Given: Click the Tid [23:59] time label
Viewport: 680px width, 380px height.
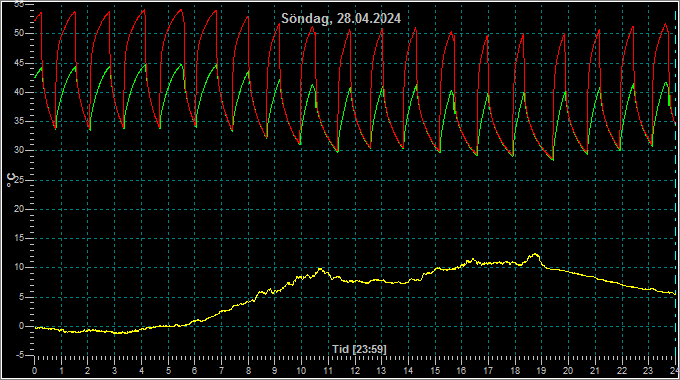Looking at the screenshot, I should (x=359, y=349).
